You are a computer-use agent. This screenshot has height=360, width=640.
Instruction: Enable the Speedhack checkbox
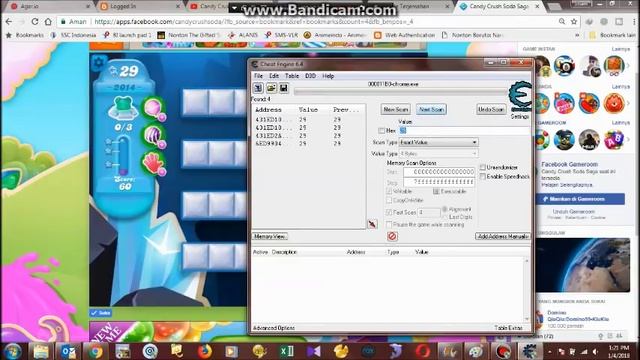[483, 176]
